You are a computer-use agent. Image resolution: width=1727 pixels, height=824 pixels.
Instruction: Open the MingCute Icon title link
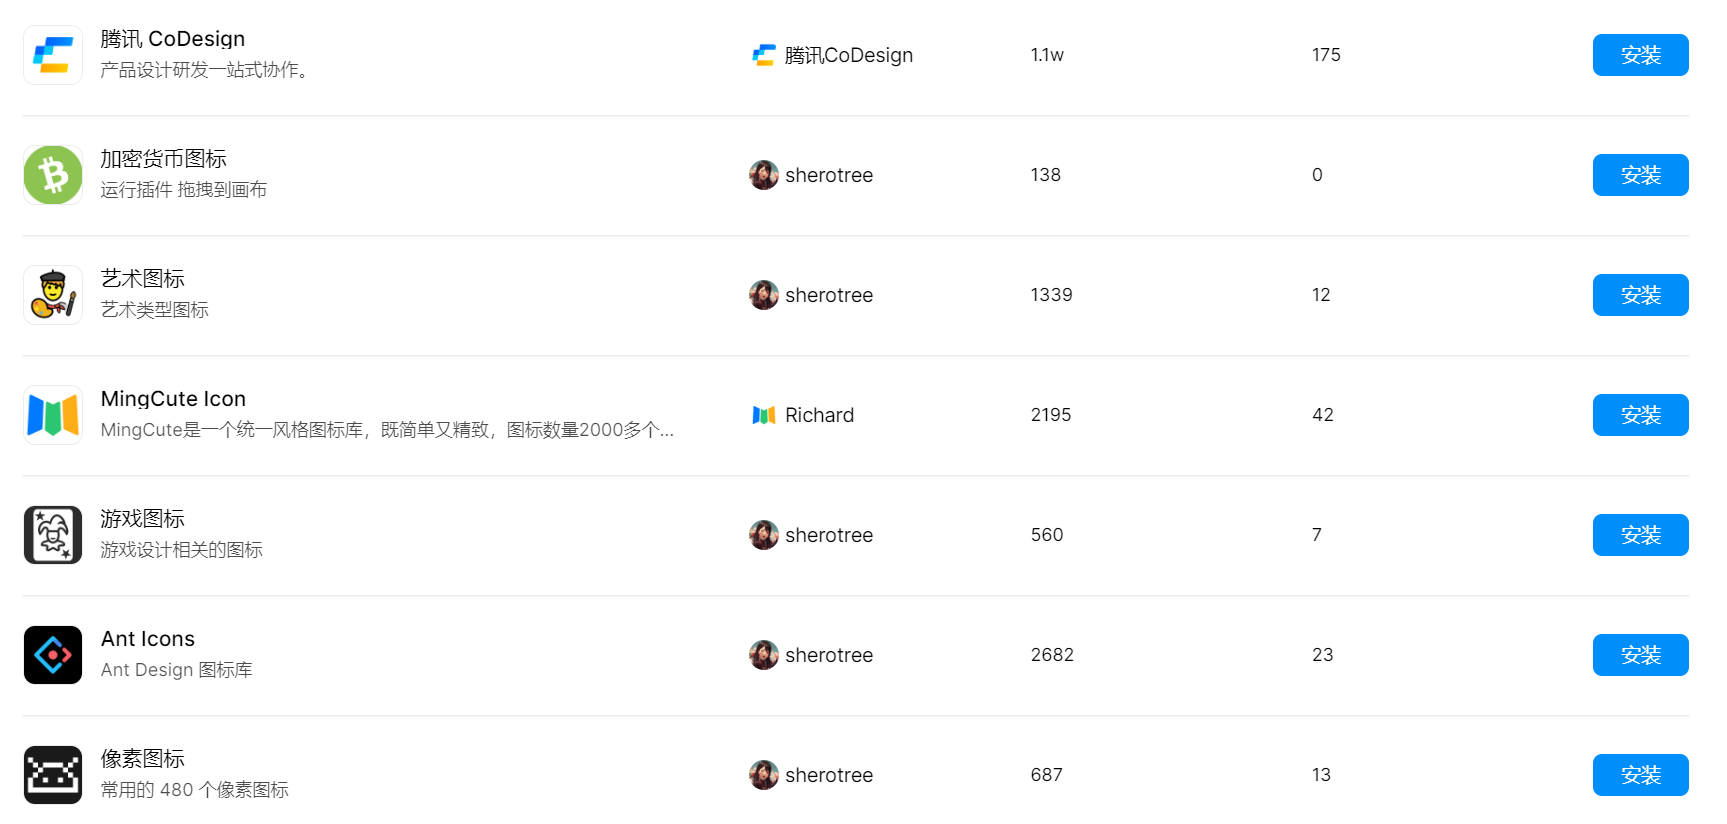coord(173,399)
